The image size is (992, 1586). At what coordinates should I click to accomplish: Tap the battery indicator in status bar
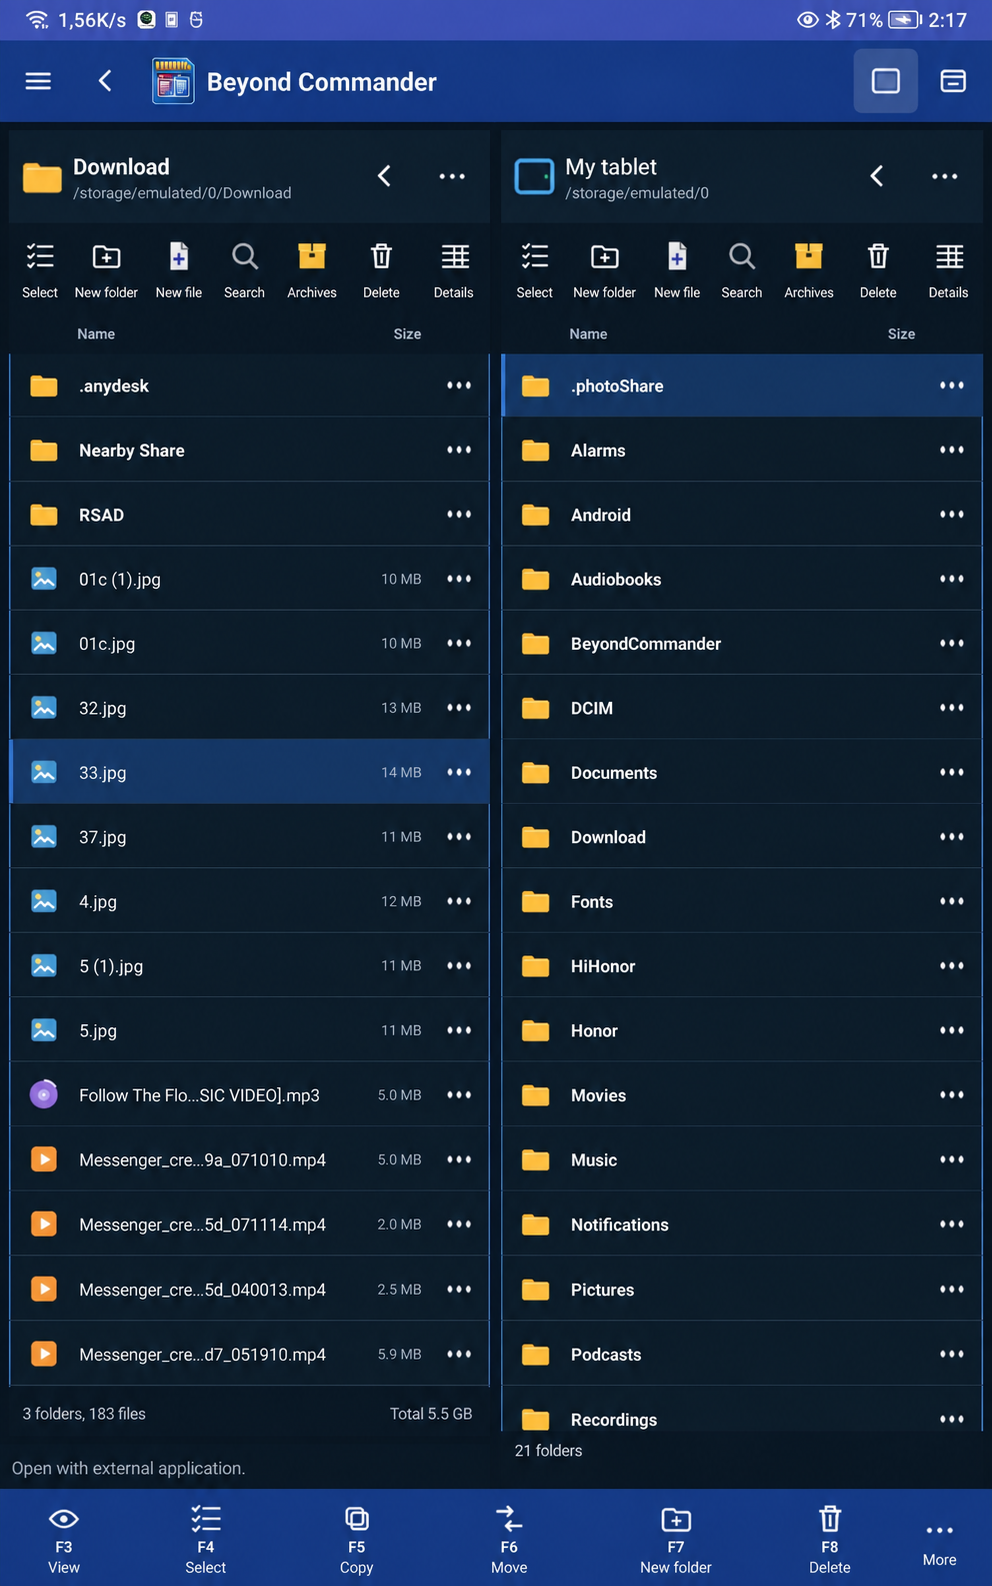904,20
